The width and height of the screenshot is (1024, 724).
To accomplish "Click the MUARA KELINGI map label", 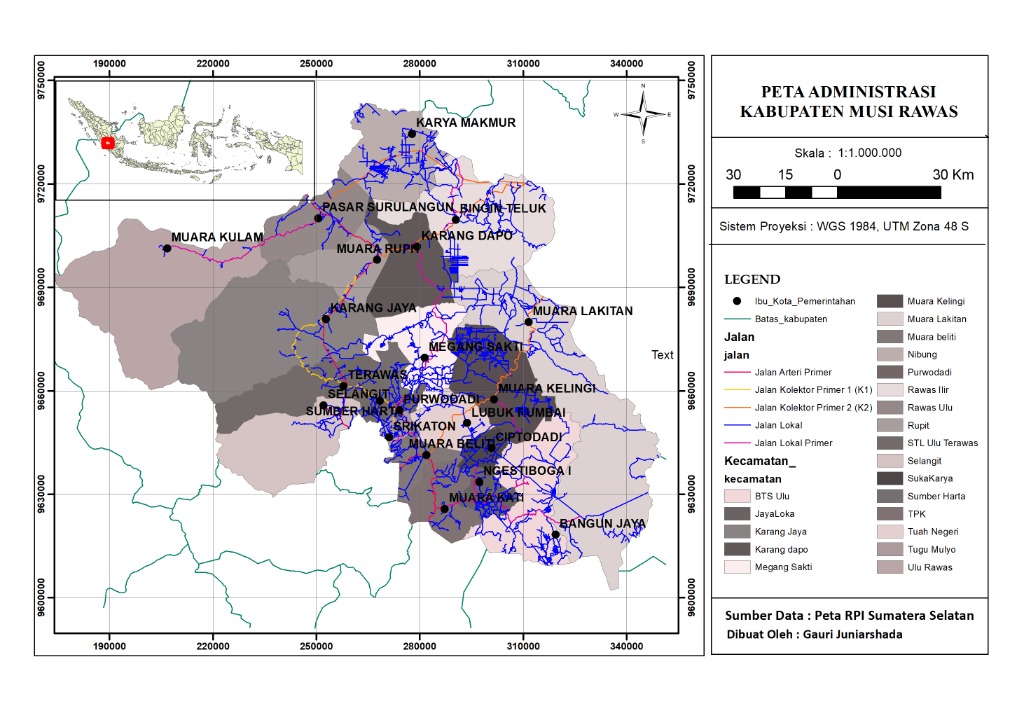I will (x=547, y=388).
